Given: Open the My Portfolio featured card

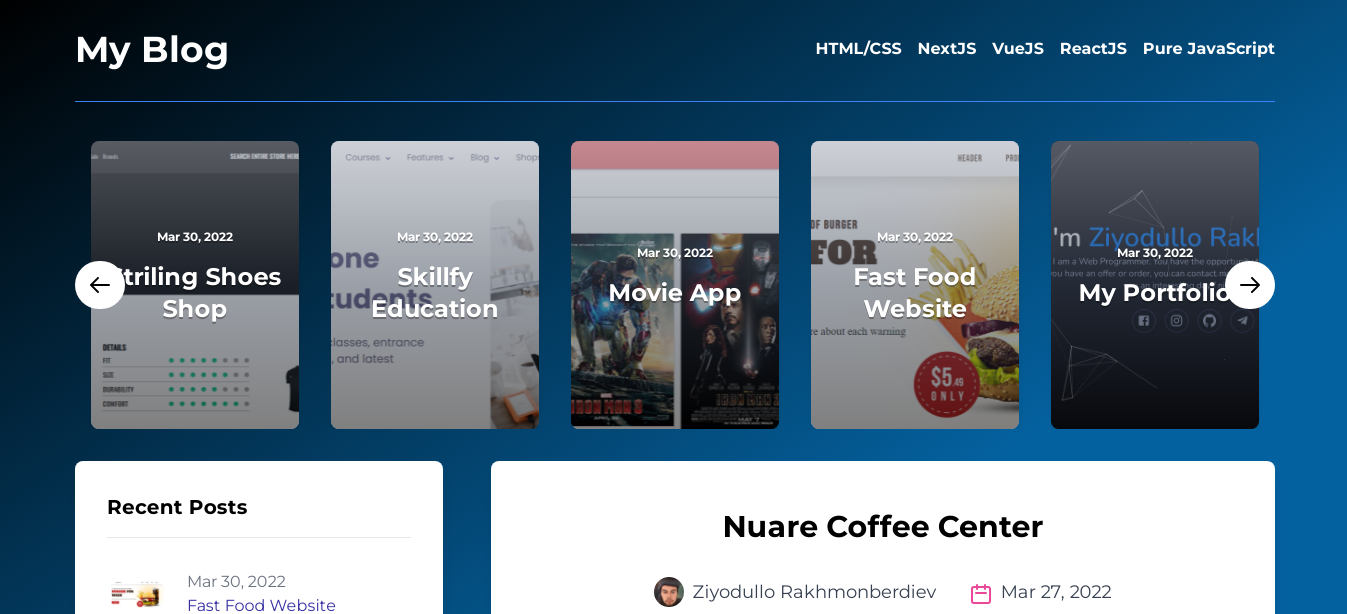Looking at the screenshot, I should click(1155, 285).
